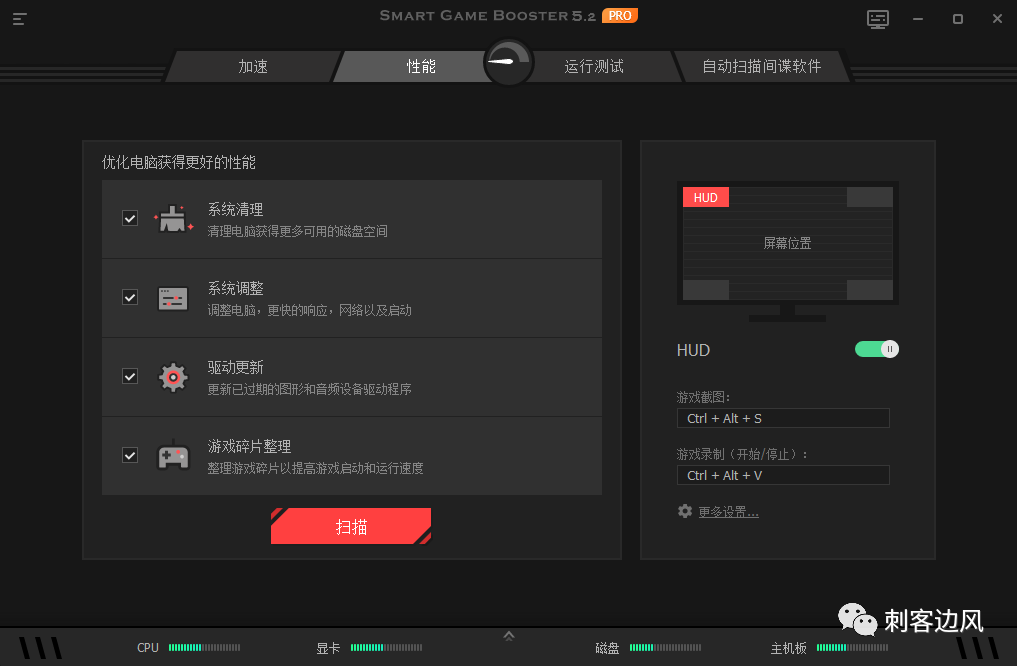Click the game defrag gamepad icon

(173, 455)
